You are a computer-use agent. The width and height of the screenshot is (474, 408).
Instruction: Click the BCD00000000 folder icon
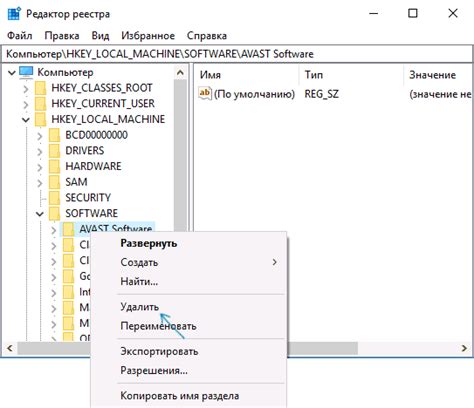(54, 135)
